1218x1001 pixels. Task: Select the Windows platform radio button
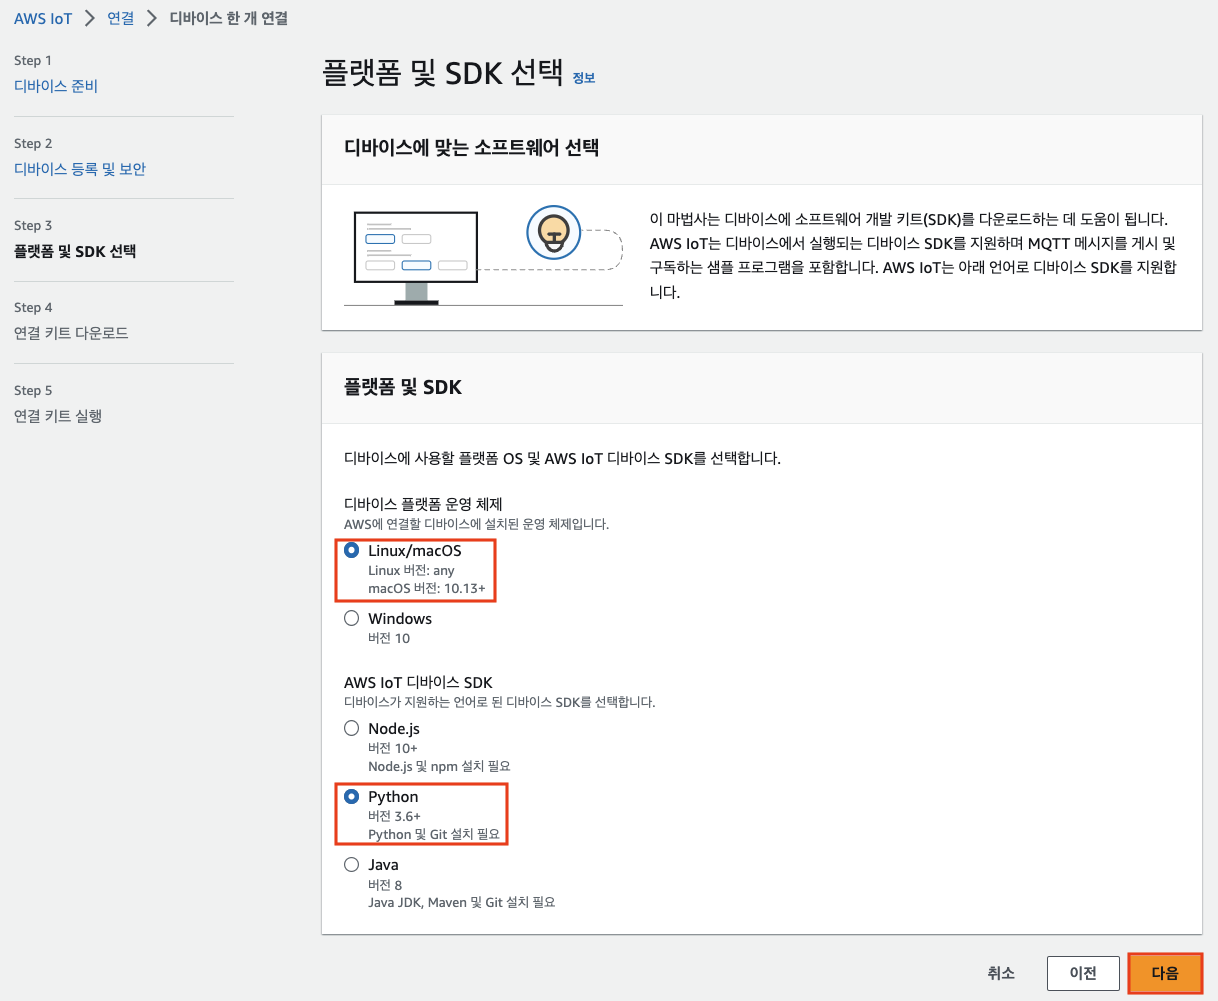click(x=351, y=619)
